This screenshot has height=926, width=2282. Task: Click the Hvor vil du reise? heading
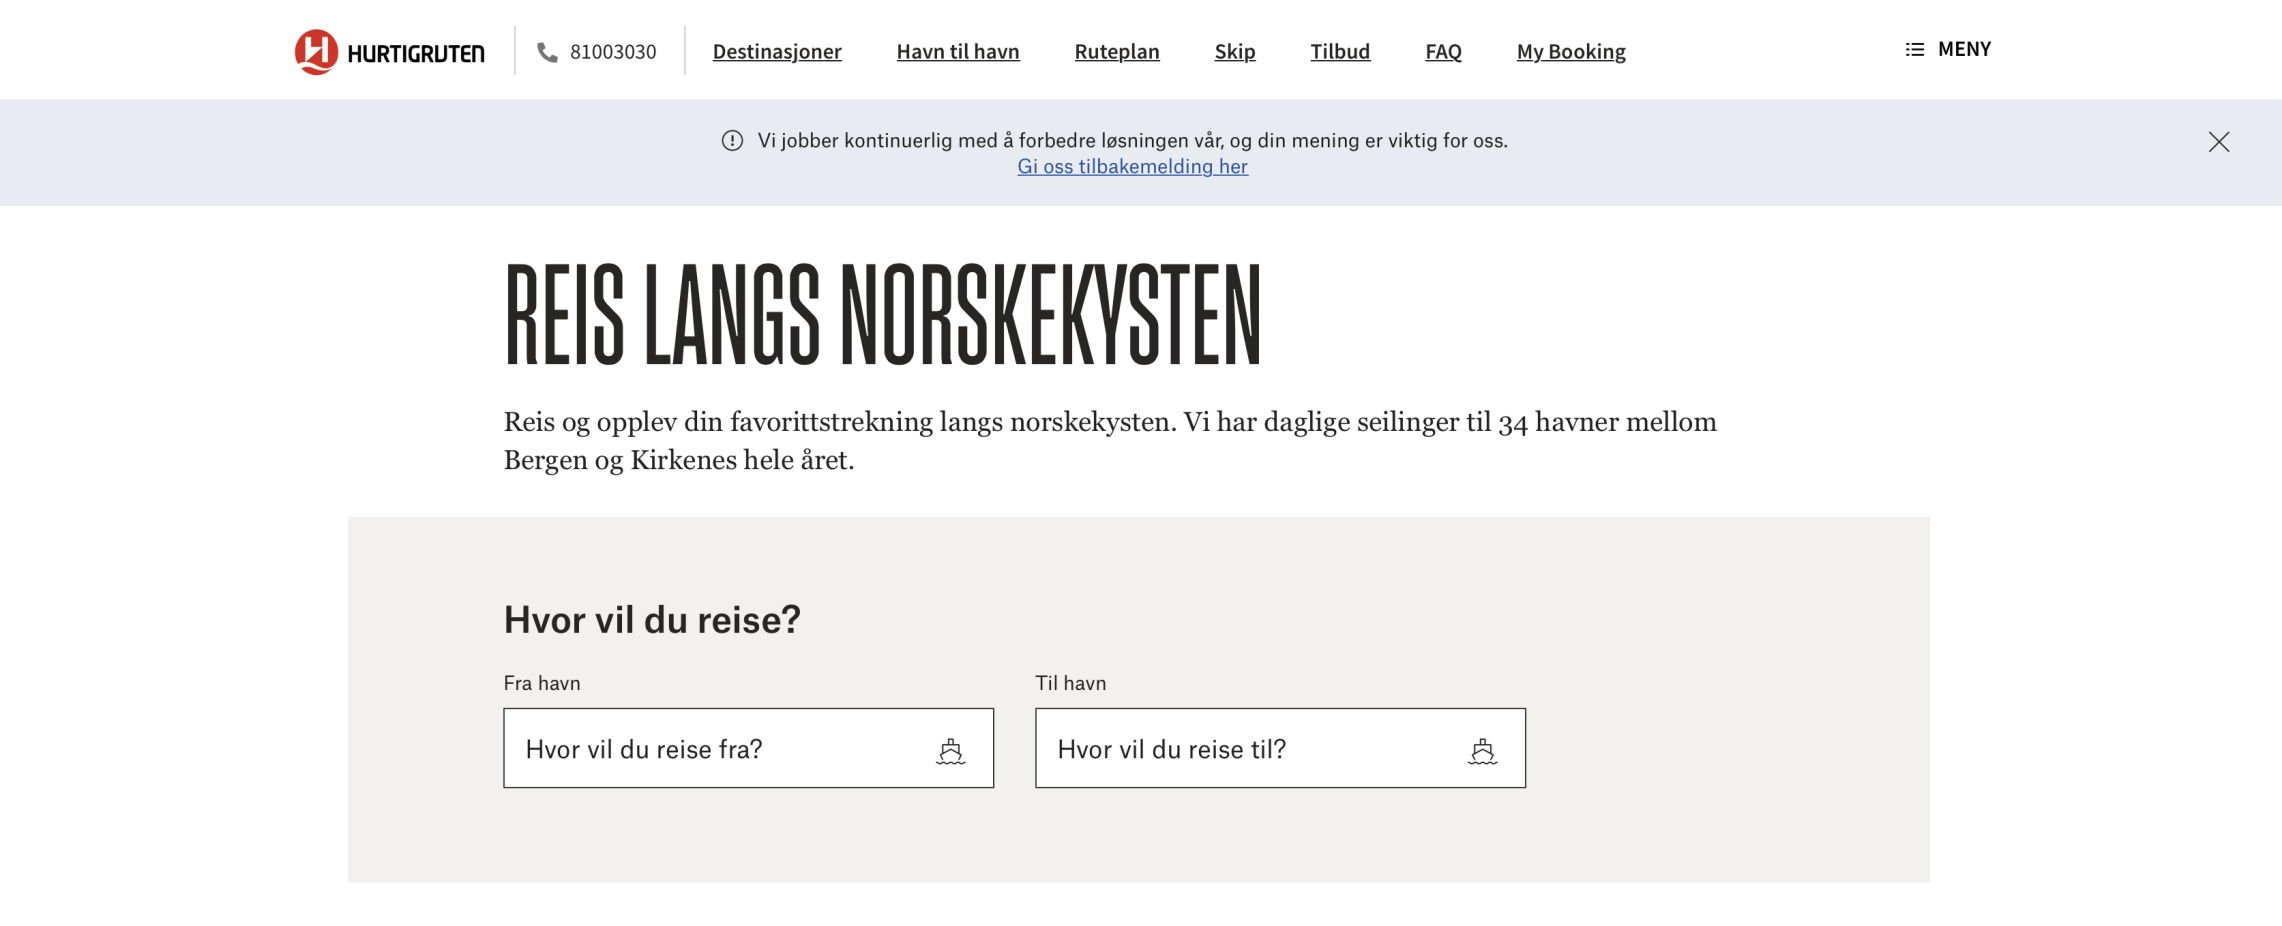652,620
